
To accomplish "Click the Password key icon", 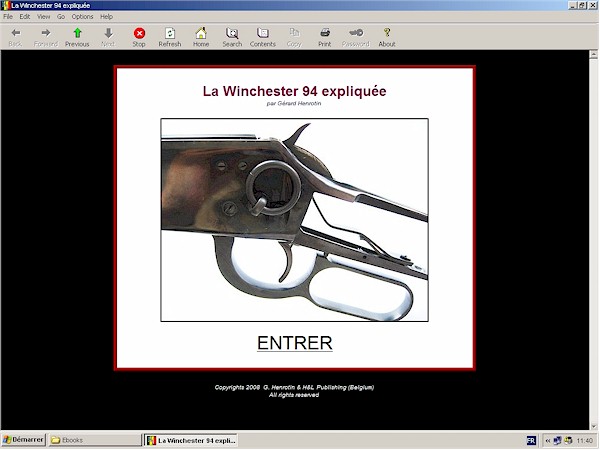I will pos(356,33).
